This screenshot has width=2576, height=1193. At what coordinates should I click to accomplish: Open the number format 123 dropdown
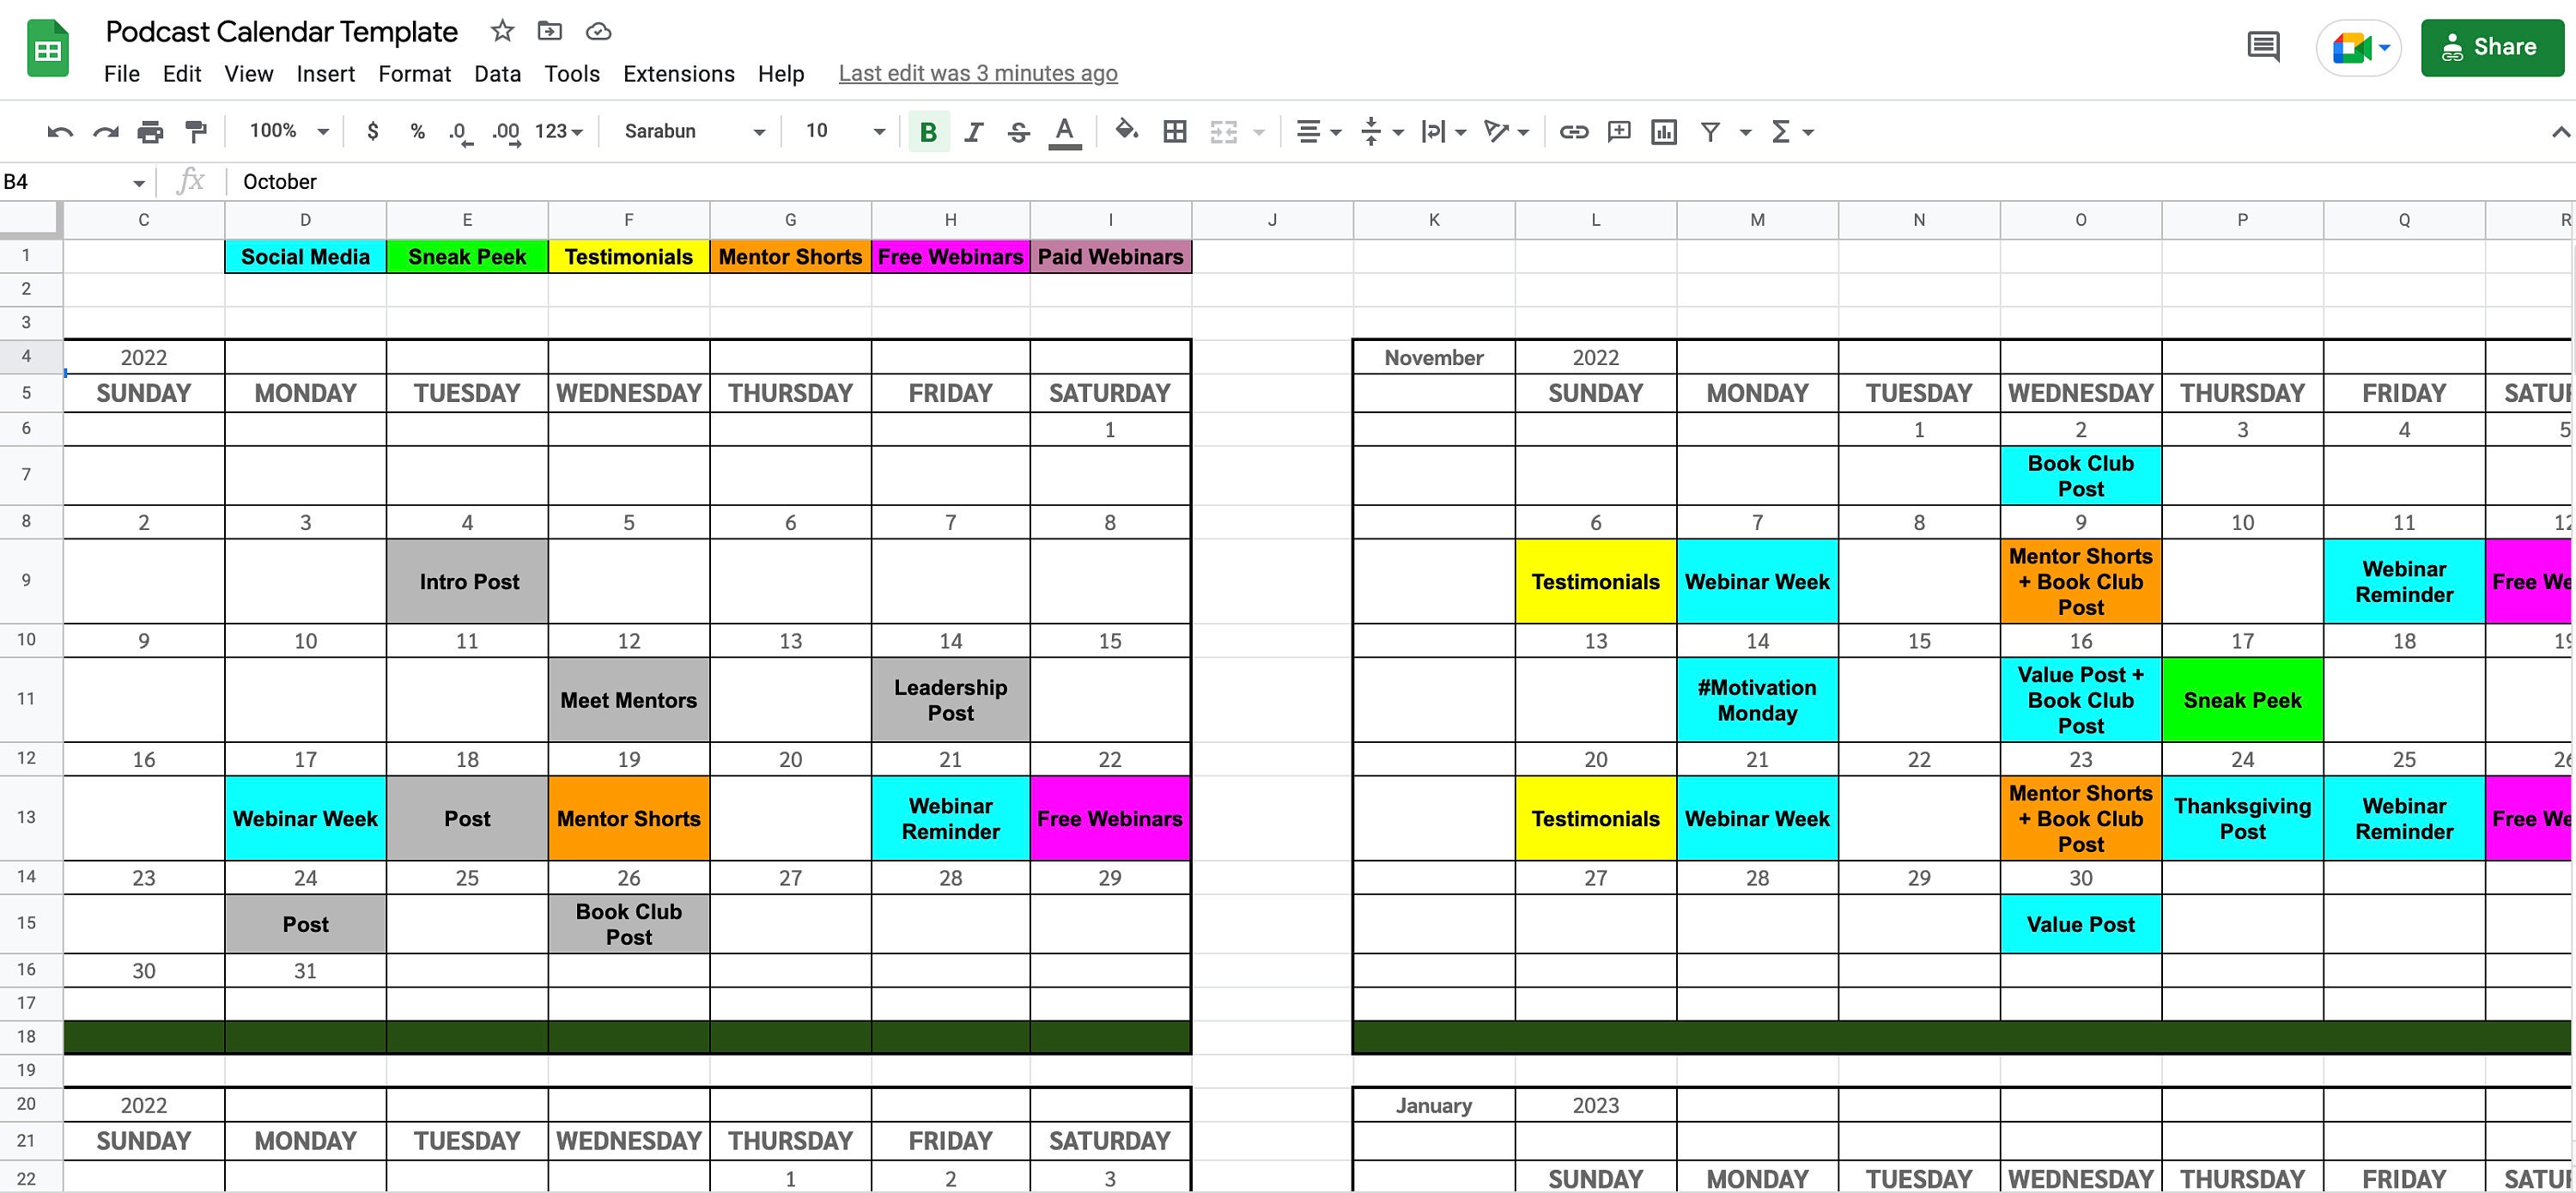point(558,131)
